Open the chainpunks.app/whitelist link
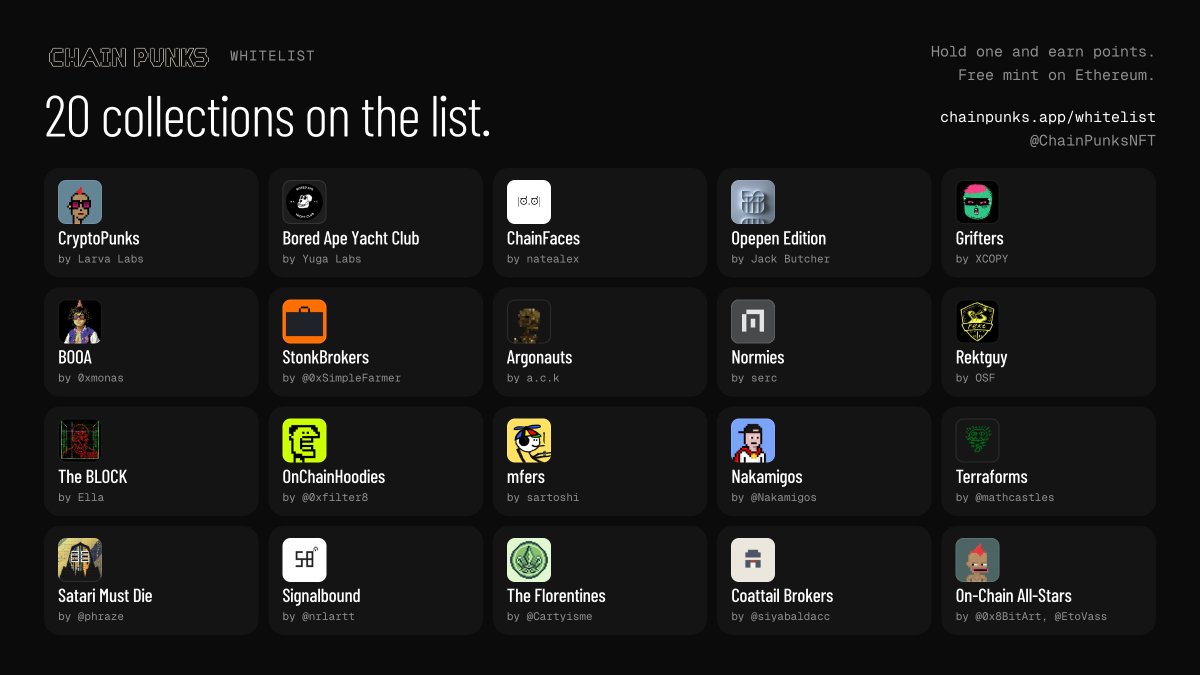The height and width of the screenshot is (675, 1200). click(x=1048, y=117)
